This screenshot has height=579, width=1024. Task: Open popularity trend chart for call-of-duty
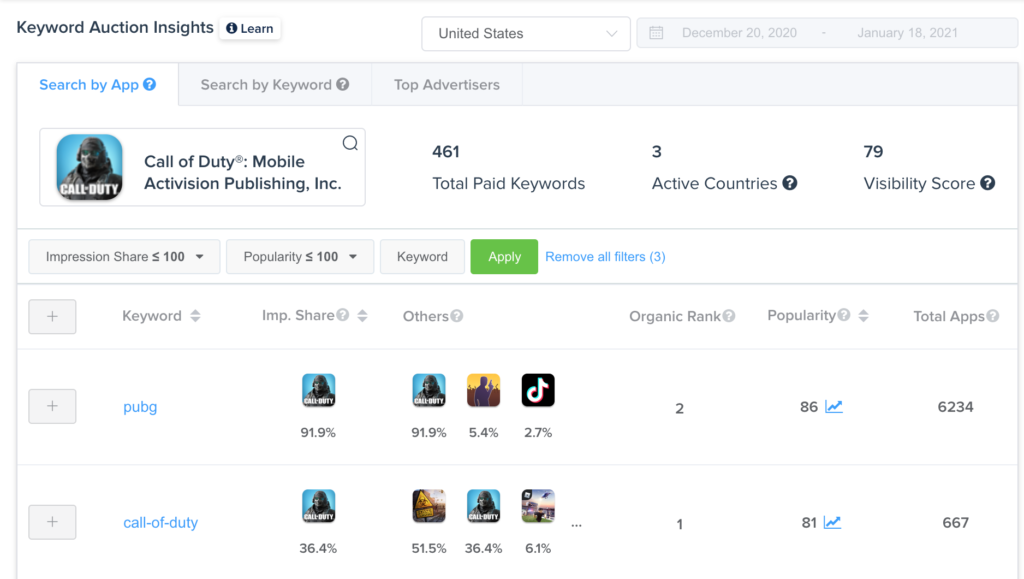coord(834,523)
